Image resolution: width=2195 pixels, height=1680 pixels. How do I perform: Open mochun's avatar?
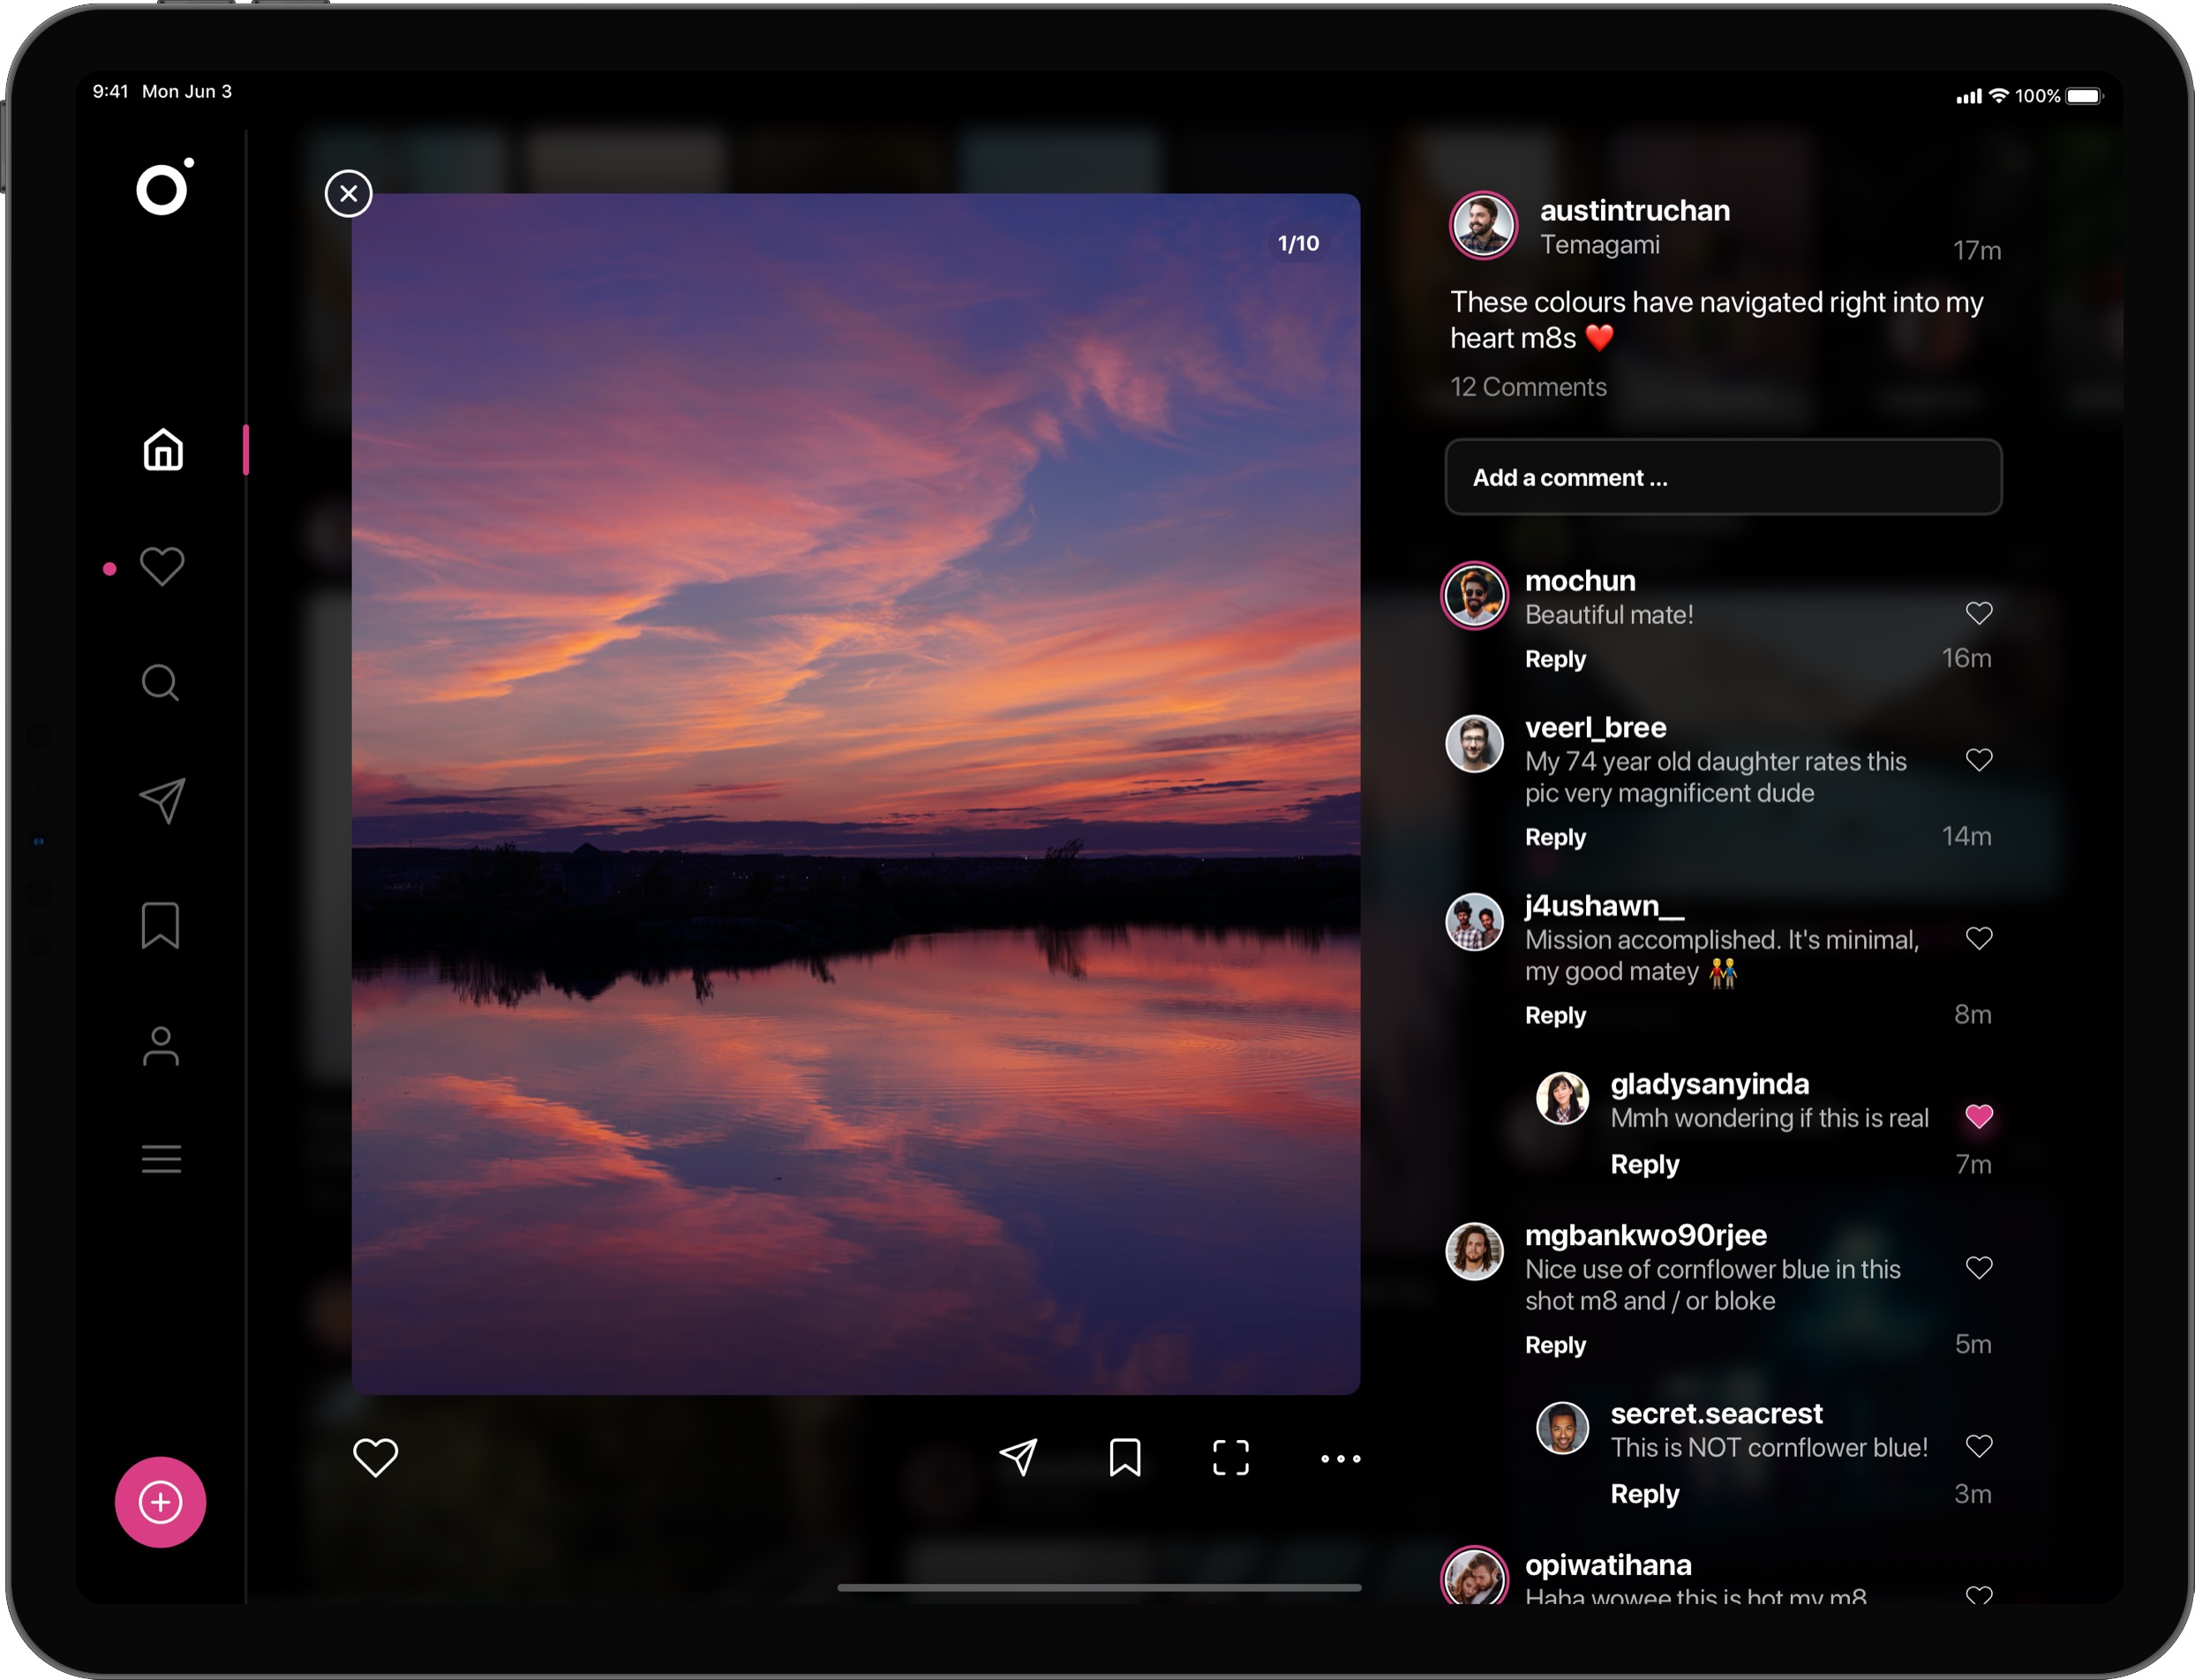coord(1473,595)
